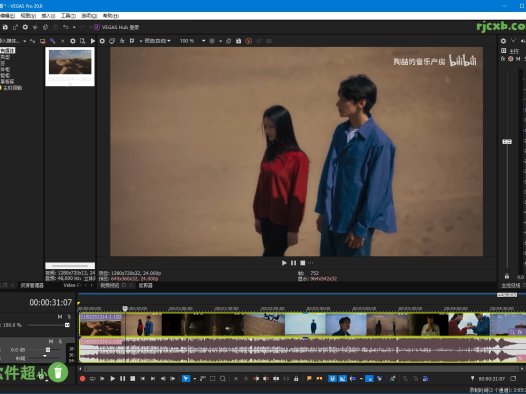
Task: Click Go to End in transport bar
Action: (153, 379)
